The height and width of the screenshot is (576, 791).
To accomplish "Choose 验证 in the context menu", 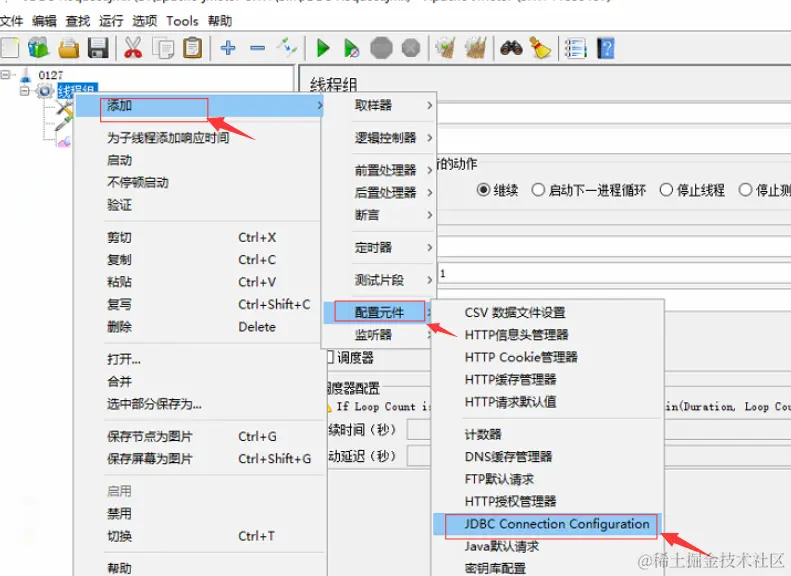I will (200, 204).
